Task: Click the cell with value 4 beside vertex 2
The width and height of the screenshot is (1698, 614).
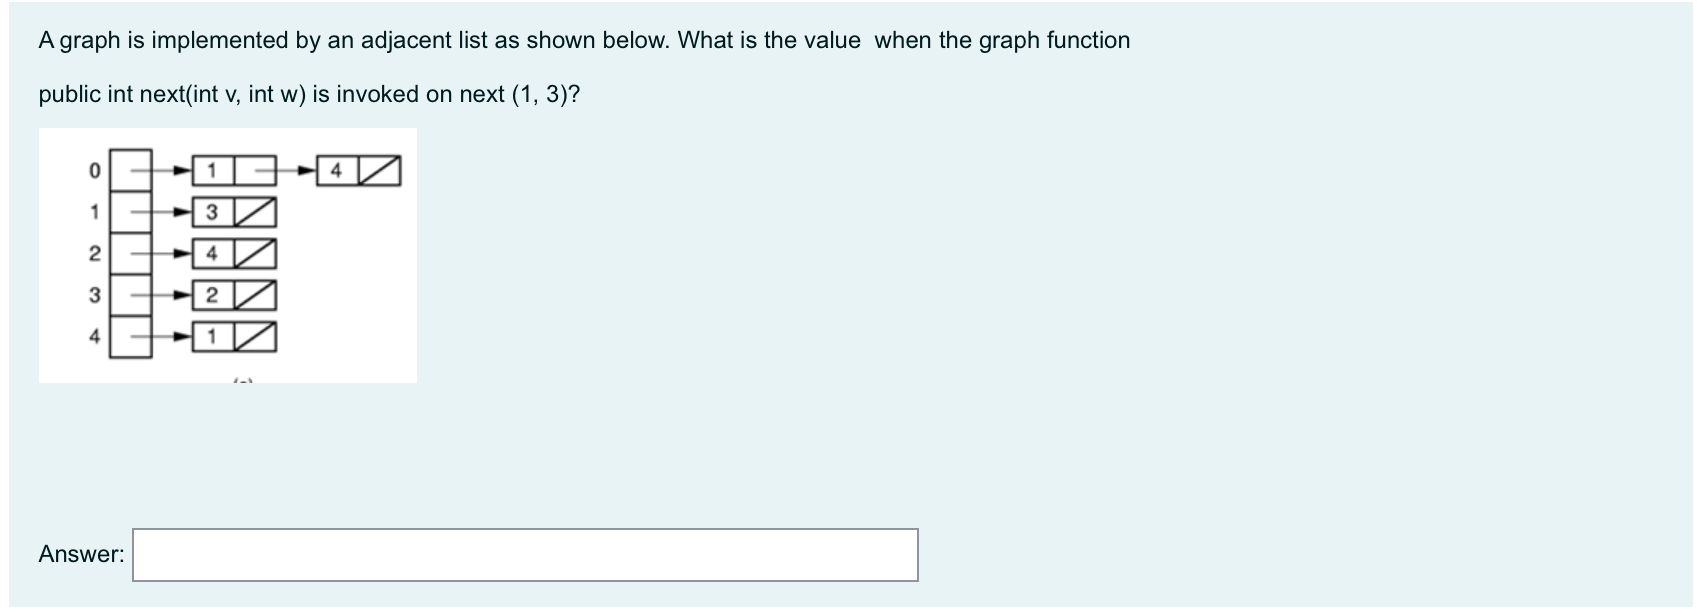Action: point(211,253)
